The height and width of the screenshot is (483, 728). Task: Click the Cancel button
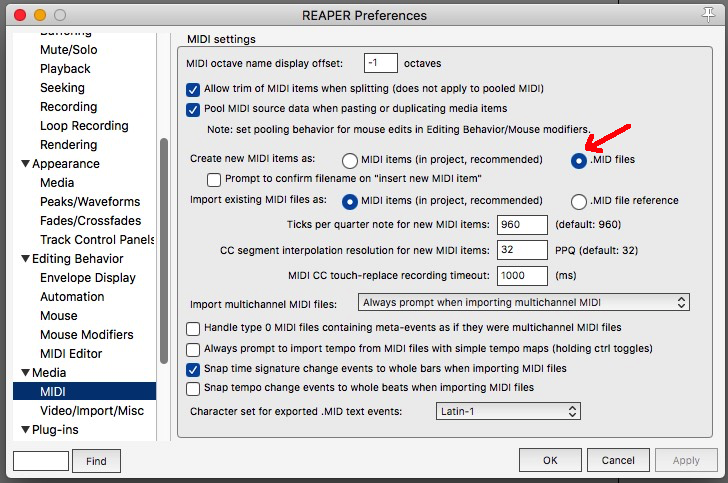[618, 460]
